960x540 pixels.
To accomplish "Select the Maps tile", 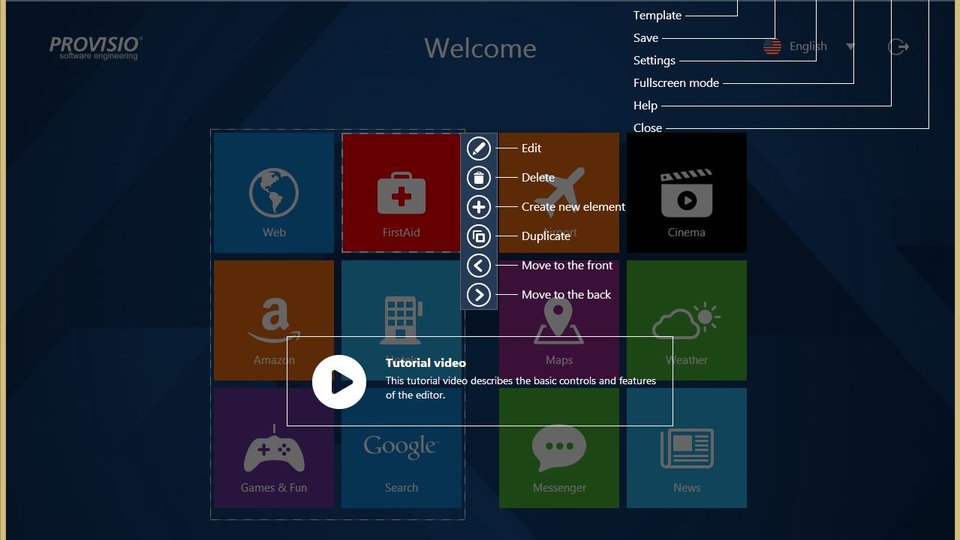I will (559, 320).
